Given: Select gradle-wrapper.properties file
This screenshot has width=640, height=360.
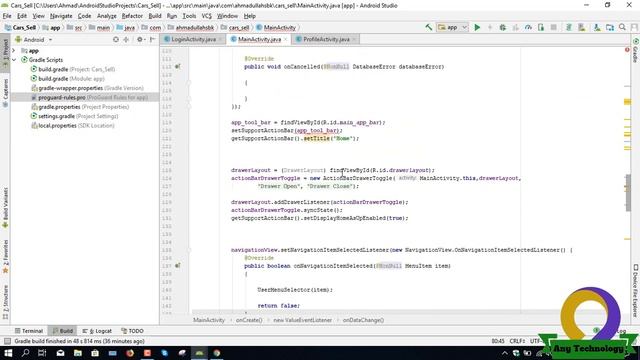Looking at the screenshot, I should 87,88.
